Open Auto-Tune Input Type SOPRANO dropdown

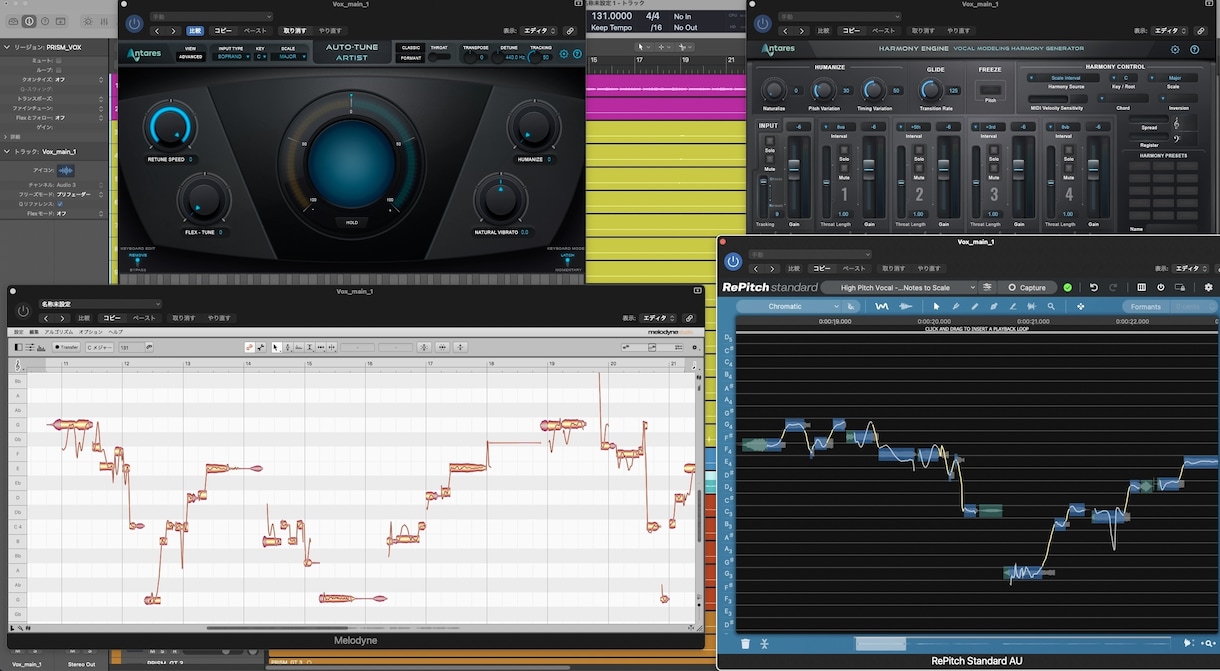click(x=231, y=57)
